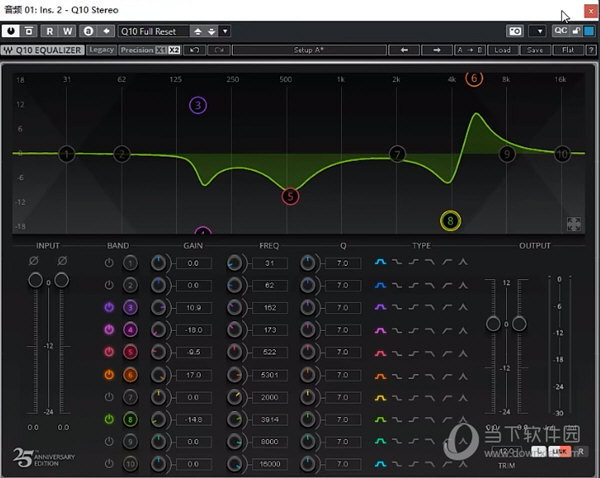Image resolution: width=600 pixels, height=478 pixels.
Task: Toggle left input phase invert
Action: point(34,261)
